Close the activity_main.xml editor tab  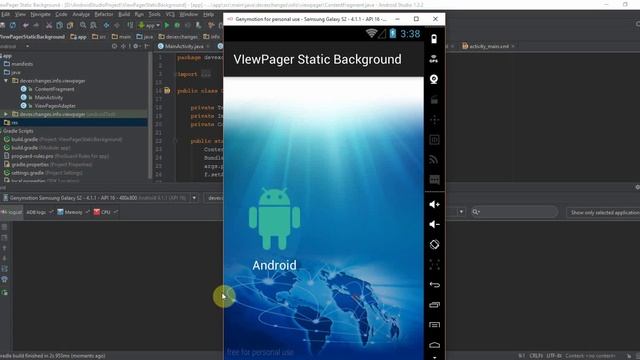pyautogui.click(x=513, y=47)
